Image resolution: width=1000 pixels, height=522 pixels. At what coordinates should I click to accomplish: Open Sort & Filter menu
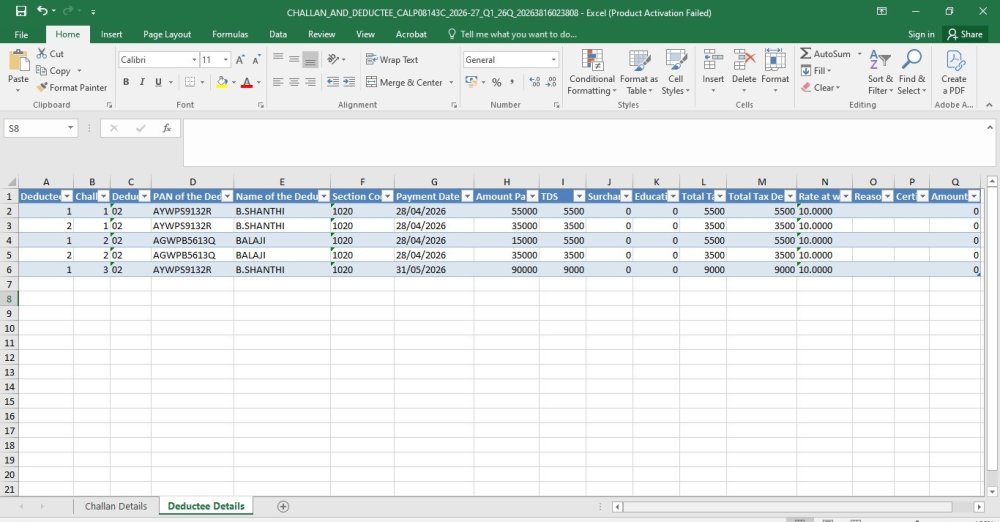tap(880, 72)
